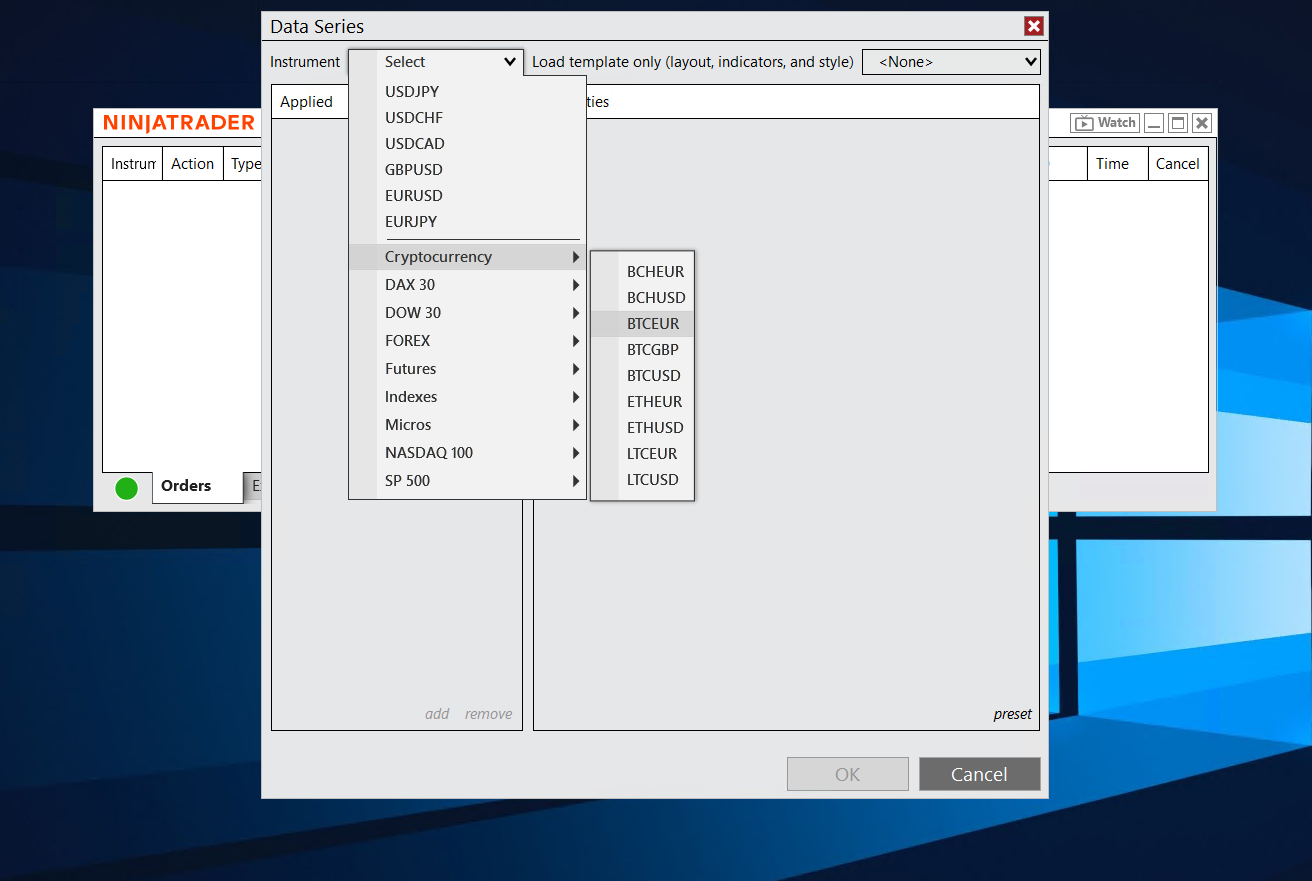Expand the Futures submenu
The width and height of the screenshot is (1312, 881).
467,369
